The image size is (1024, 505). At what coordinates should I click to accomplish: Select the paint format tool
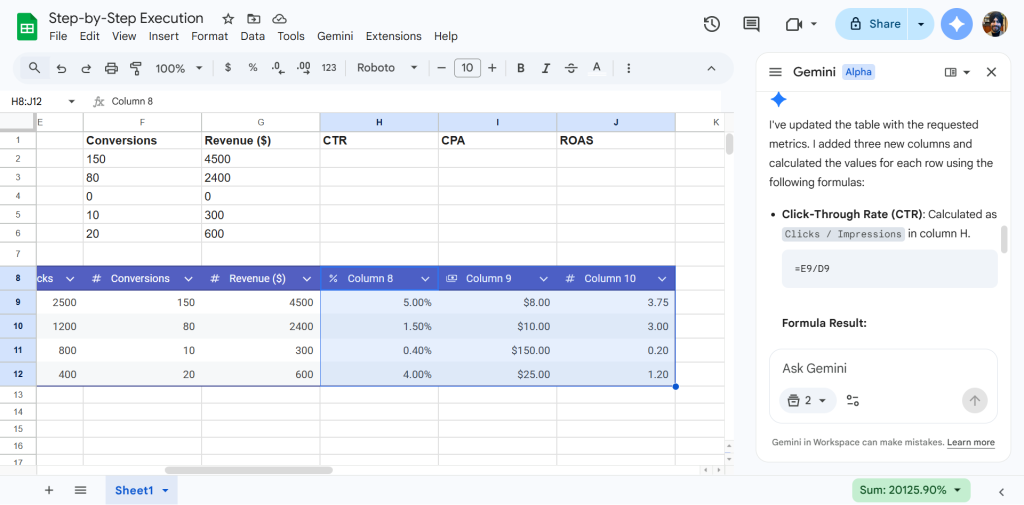click(x=136, y=68)
